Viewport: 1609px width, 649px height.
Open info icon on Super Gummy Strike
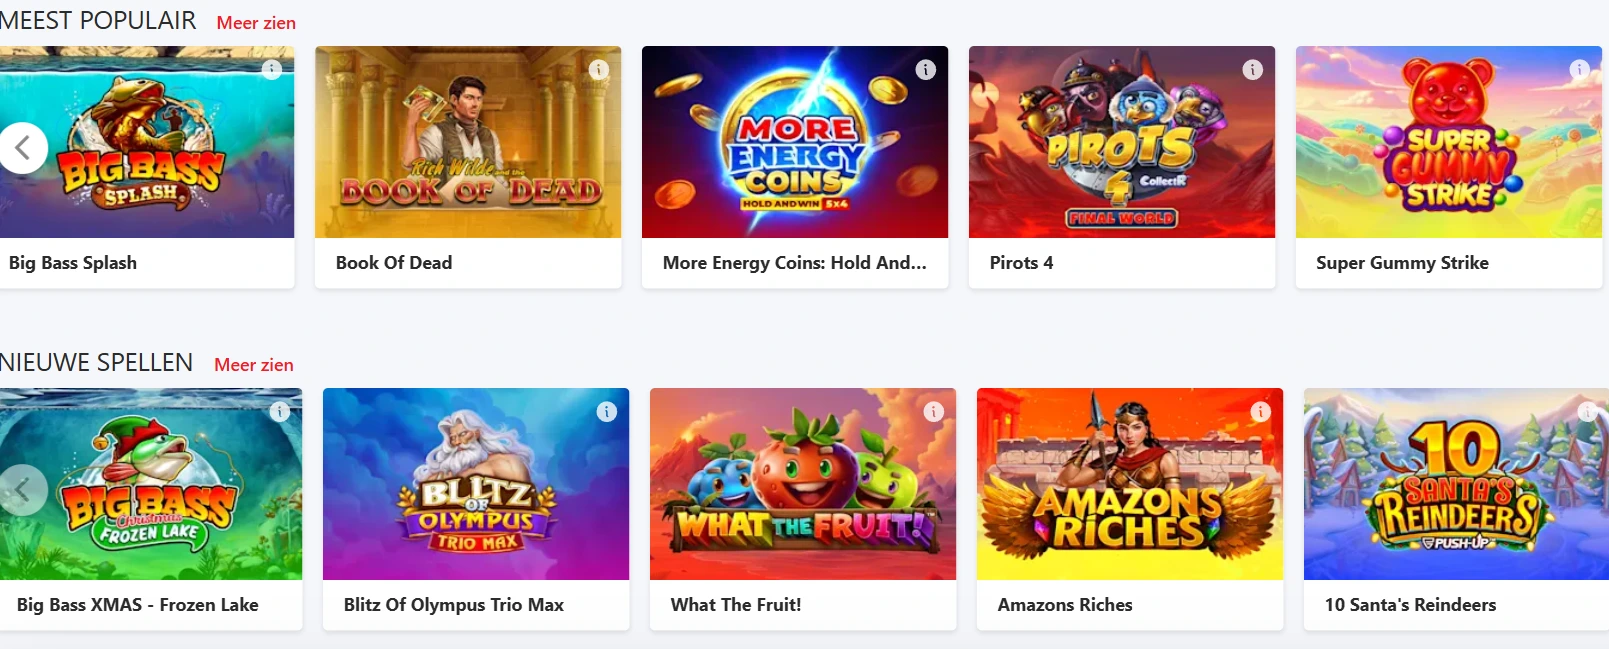coord(1578,69)
